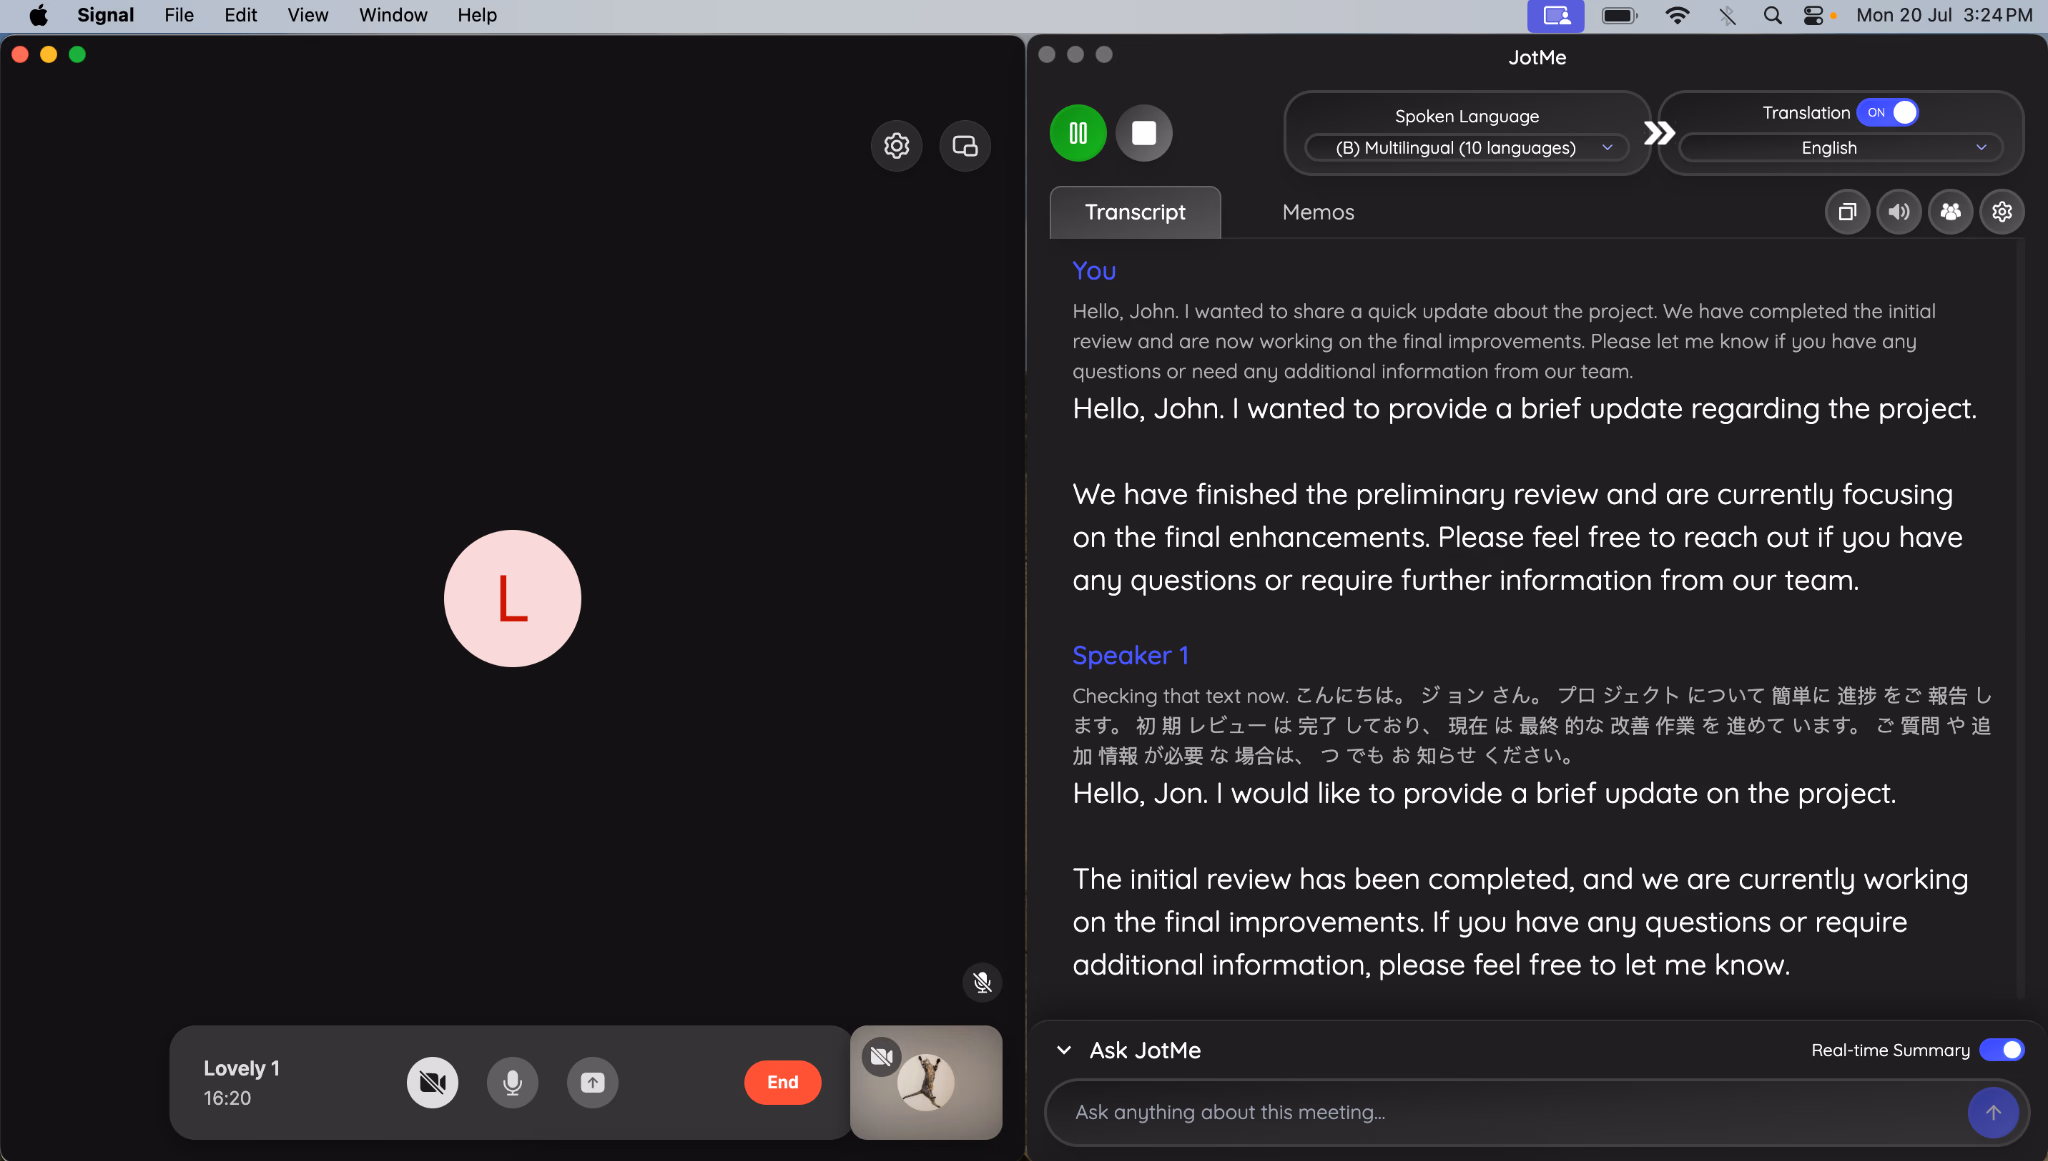
Task: Click battery status icon
Action: [1619, 15]
